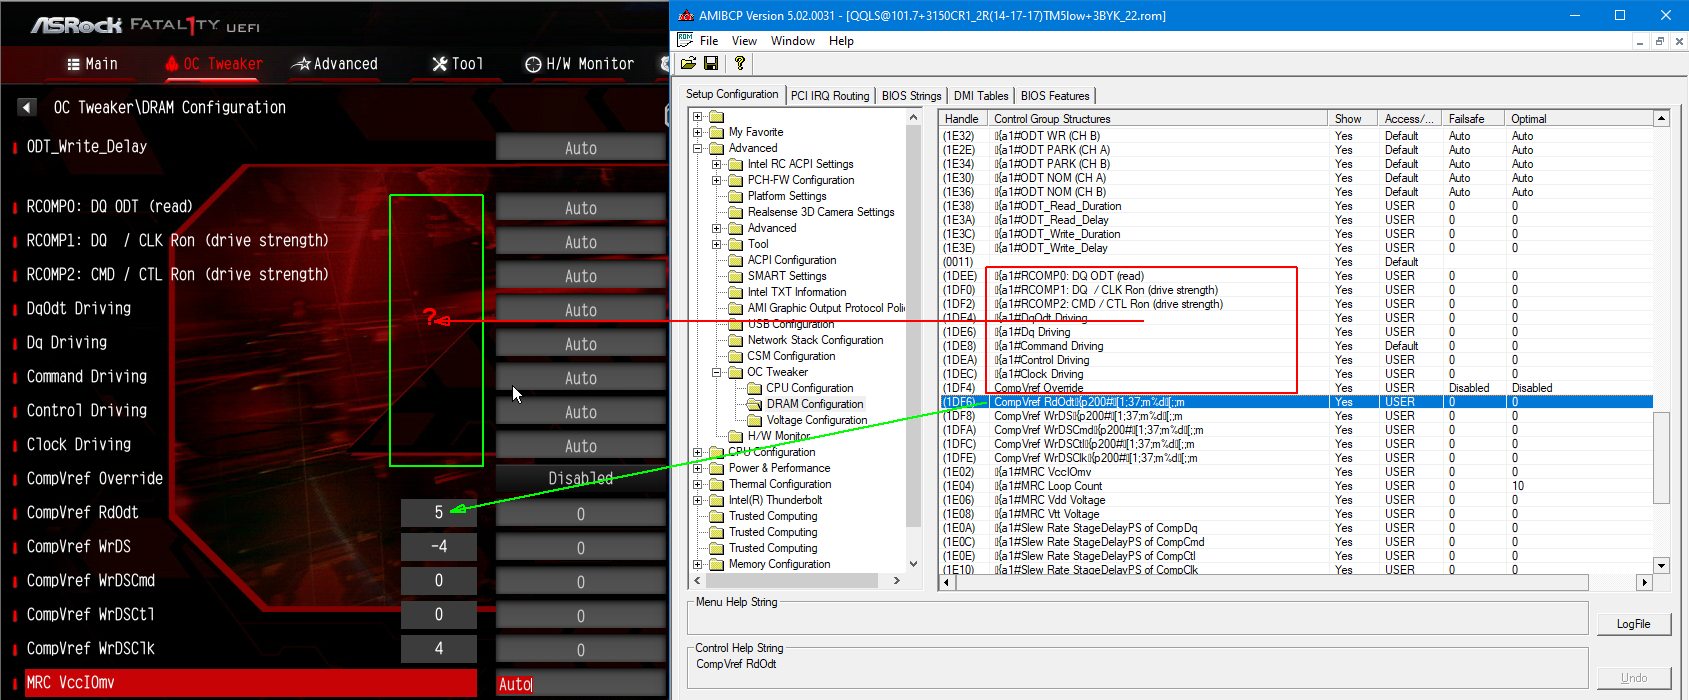Expand the PCH-FW Configuration node

(x=716, y=180)
